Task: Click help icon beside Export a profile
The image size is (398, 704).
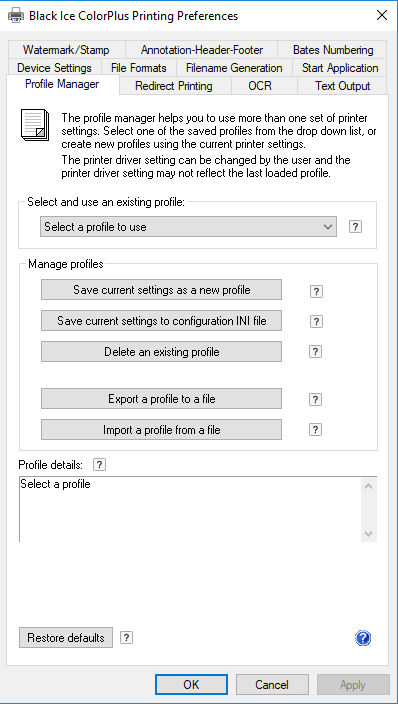Action: tap(315, 399)
